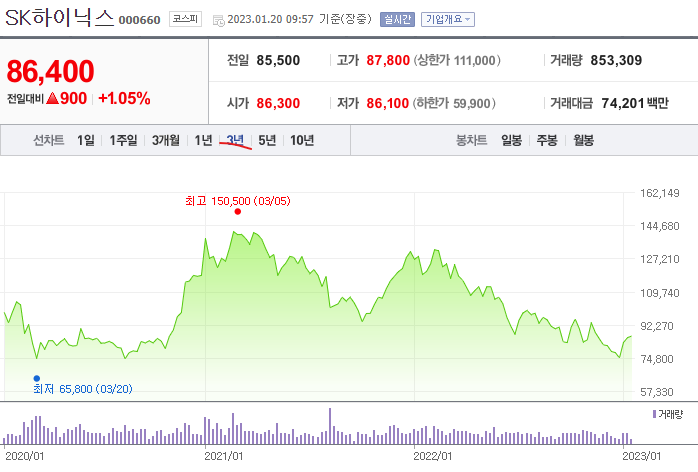The image size is (698, 472).
Task: Click the high price 87,800
Action: click(388, 60)
